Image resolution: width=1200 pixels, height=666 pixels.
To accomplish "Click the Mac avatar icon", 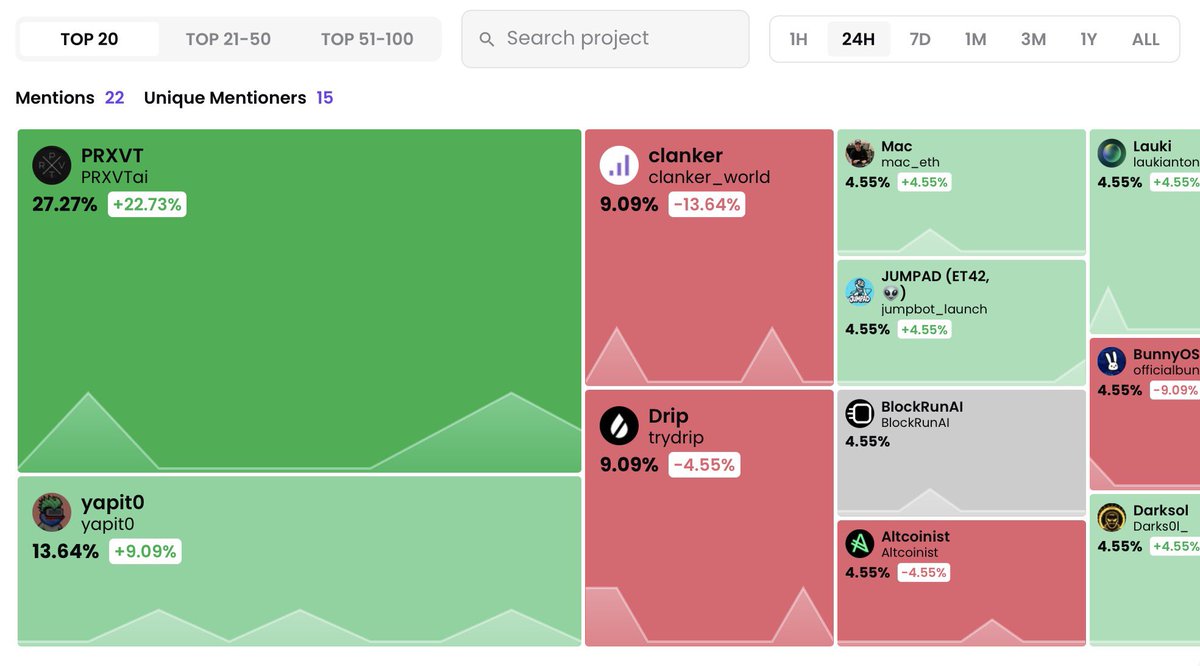I will point(860,153).
